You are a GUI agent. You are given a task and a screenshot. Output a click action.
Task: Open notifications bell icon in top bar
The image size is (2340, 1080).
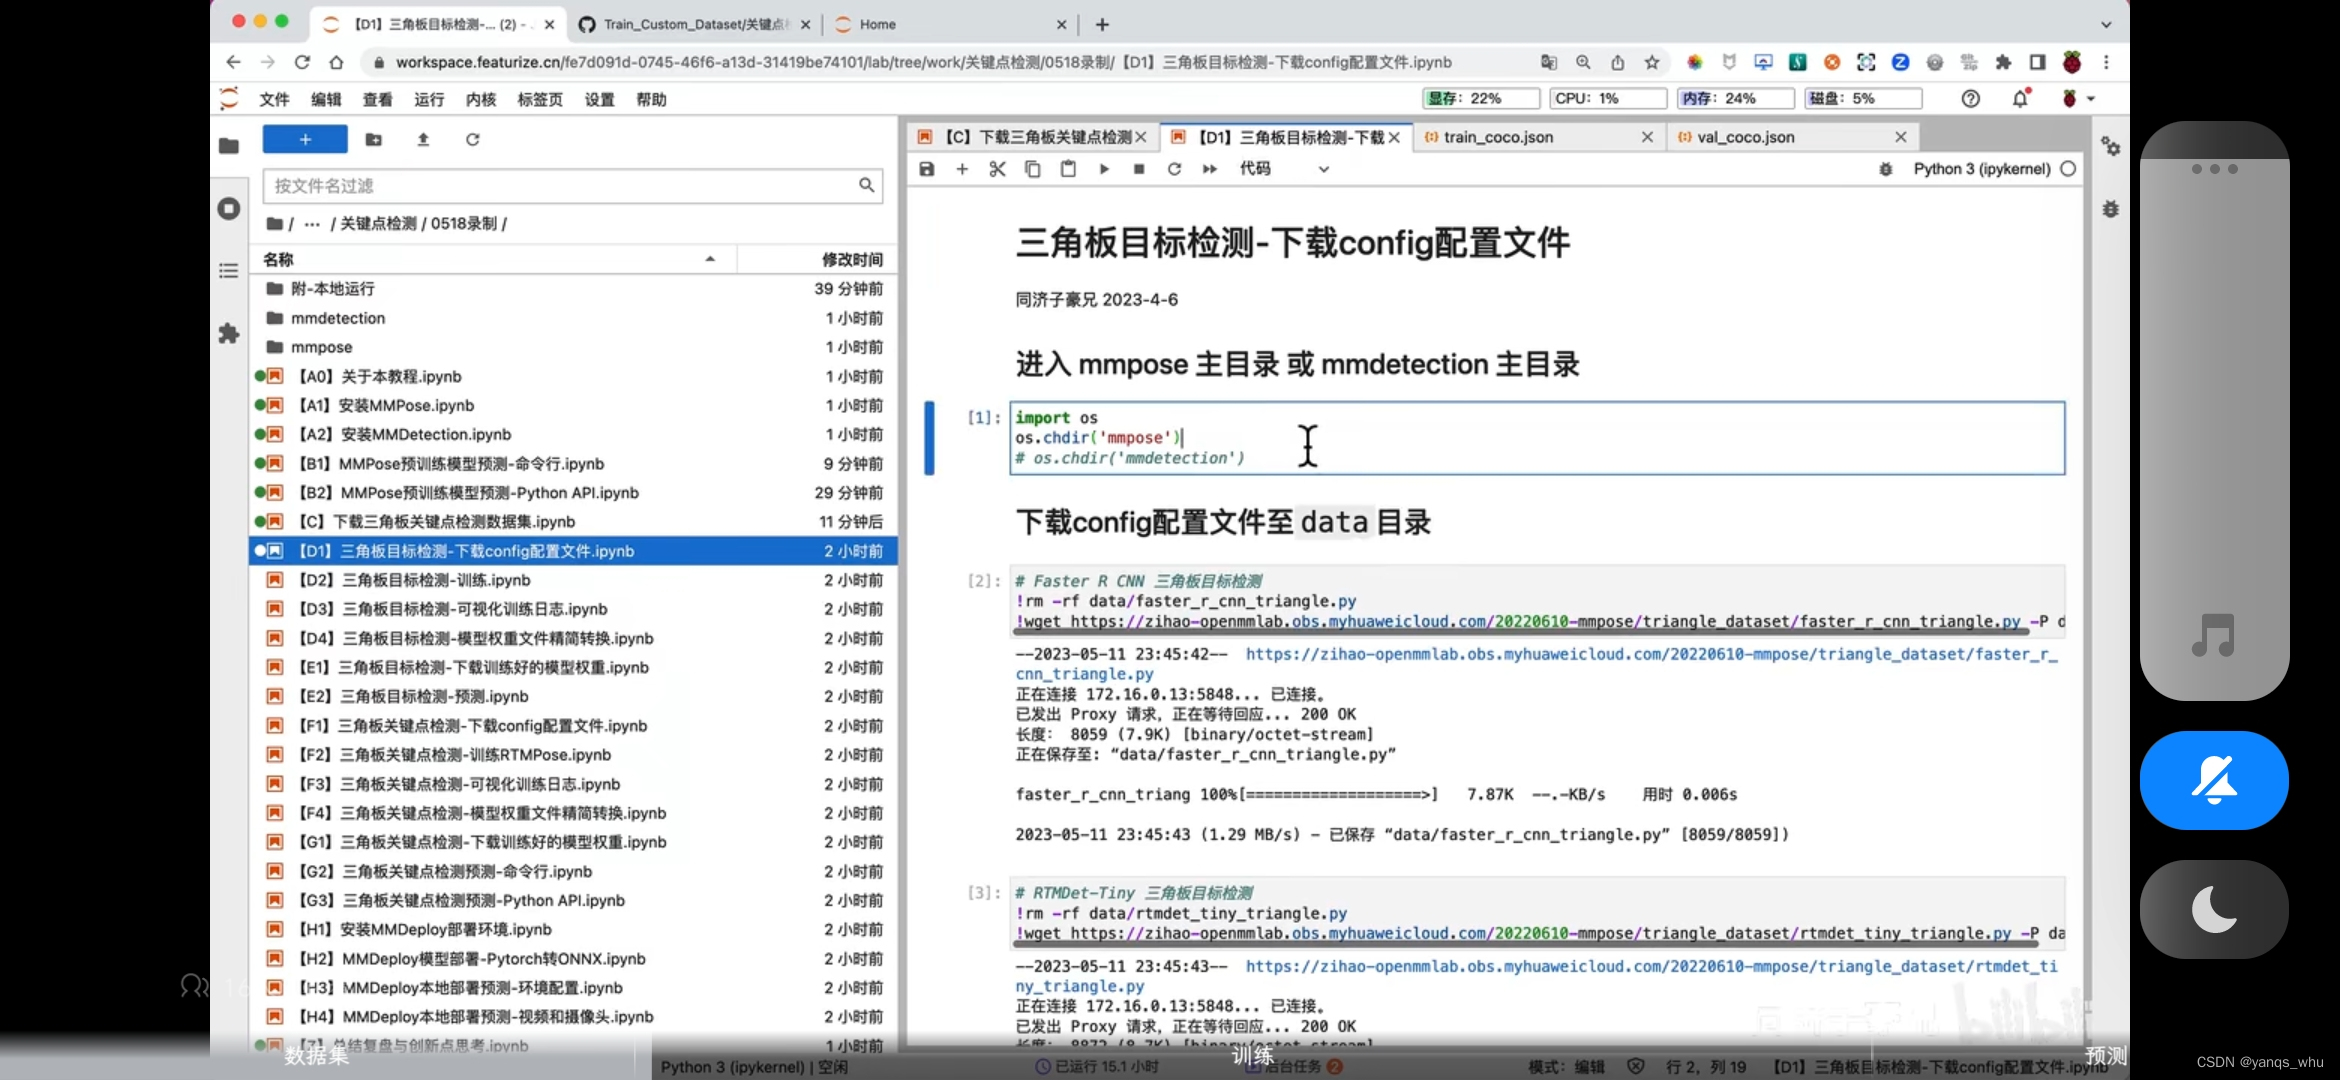pos(2021,98)
